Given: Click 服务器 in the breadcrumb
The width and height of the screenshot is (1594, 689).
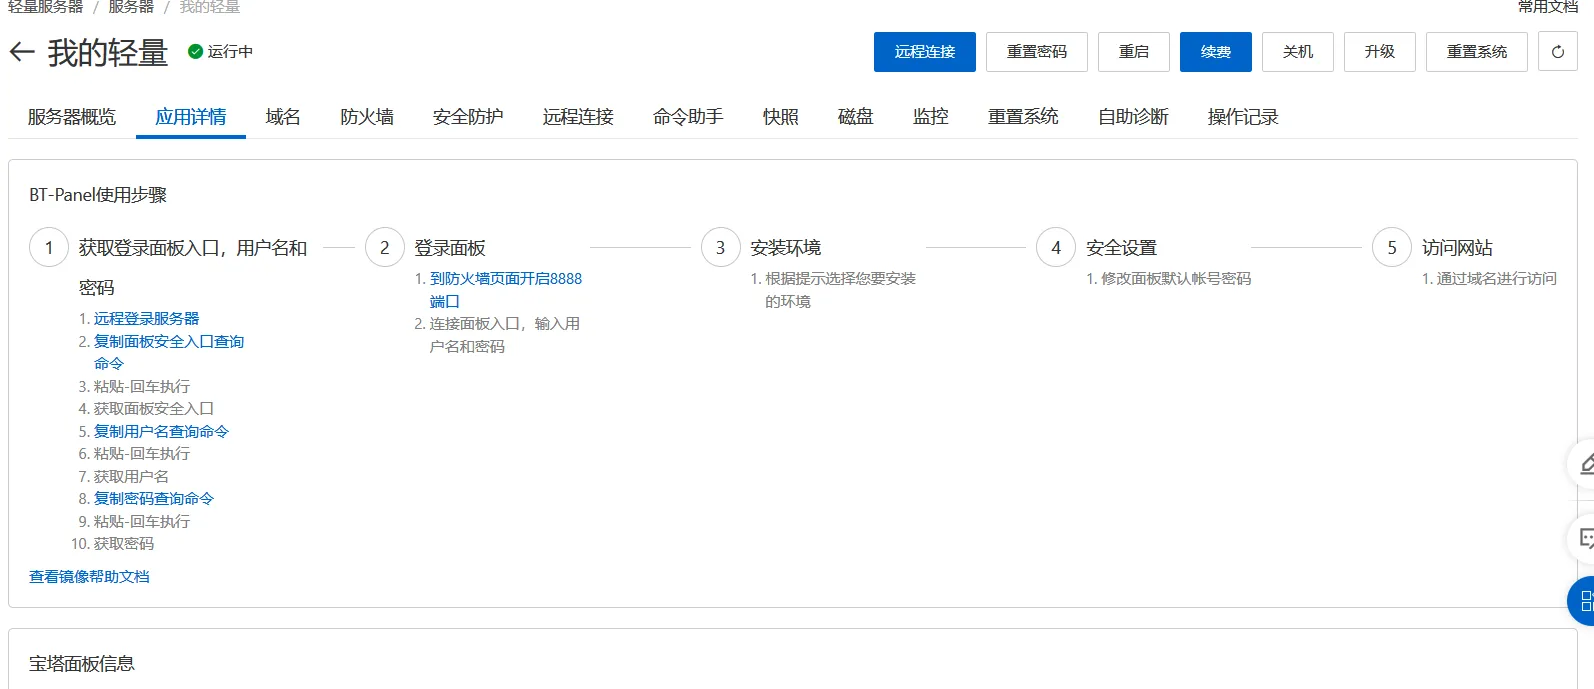Looking at the screenshot, I should [131, 7].
